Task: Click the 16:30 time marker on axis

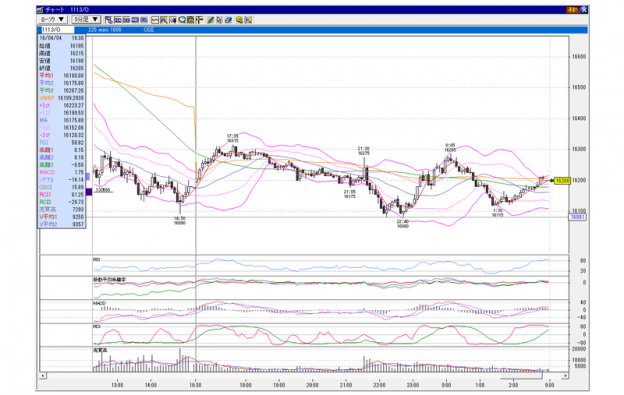Action: coord(195,385)
